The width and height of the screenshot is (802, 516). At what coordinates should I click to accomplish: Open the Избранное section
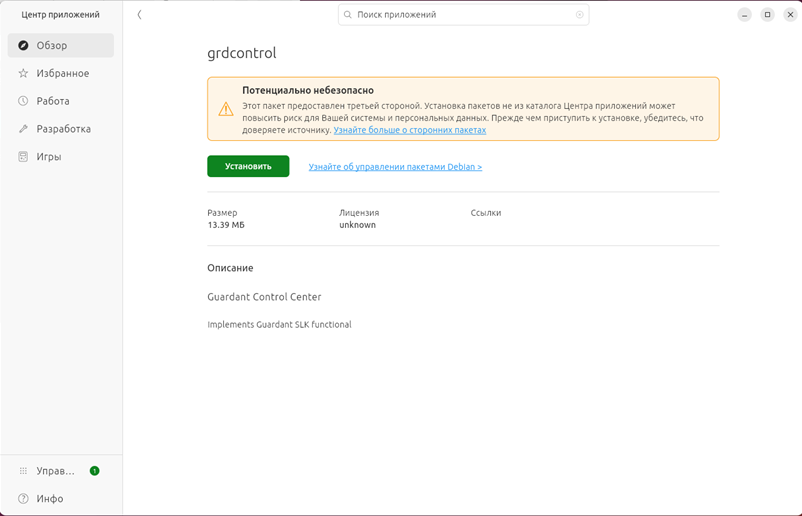point(61,73)
